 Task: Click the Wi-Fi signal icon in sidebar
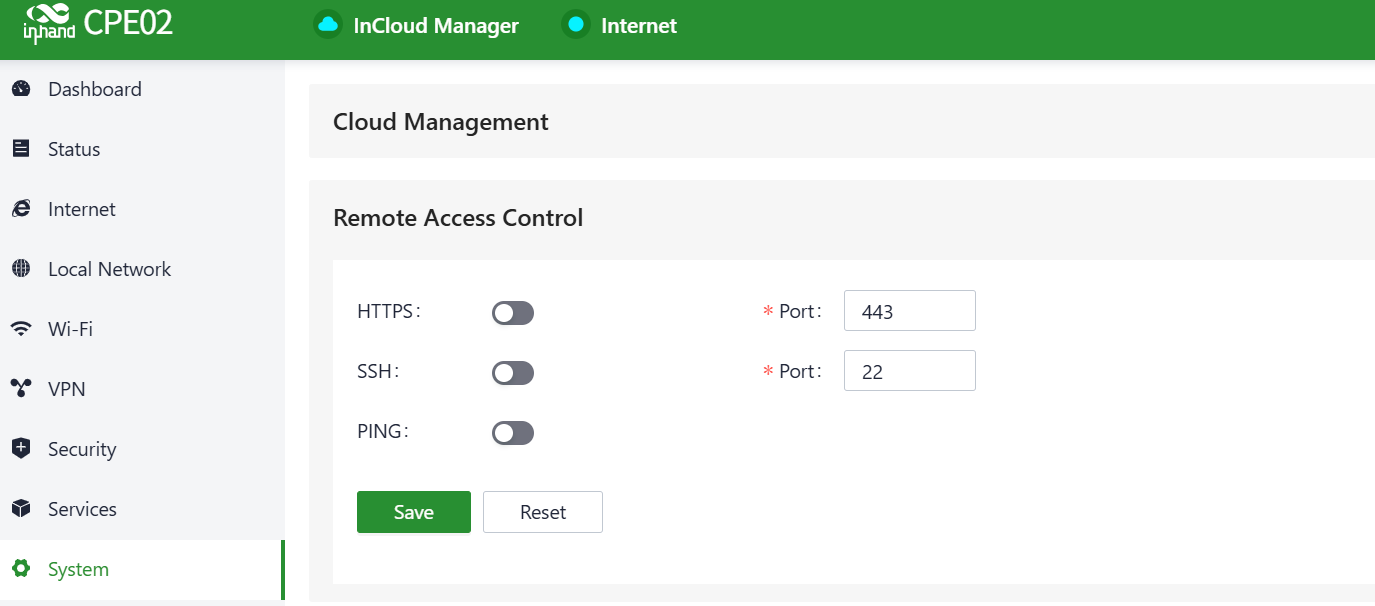[x=21, y=329]
